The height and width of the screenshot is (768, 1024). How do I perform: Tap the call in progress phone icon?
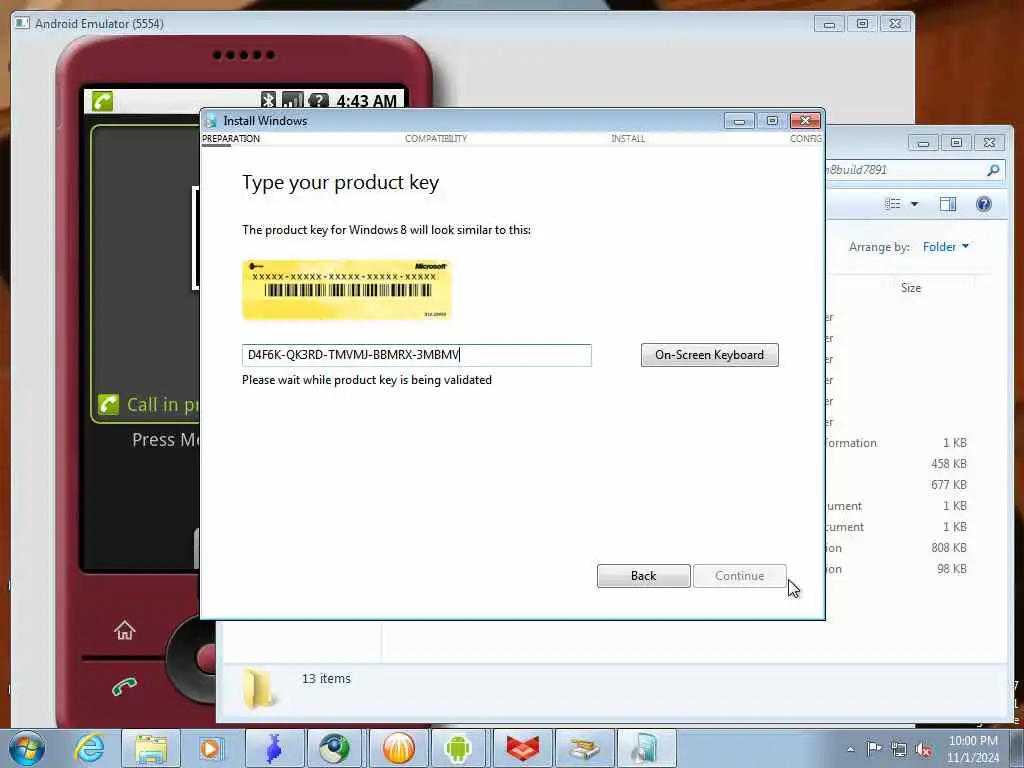[108, 404]
